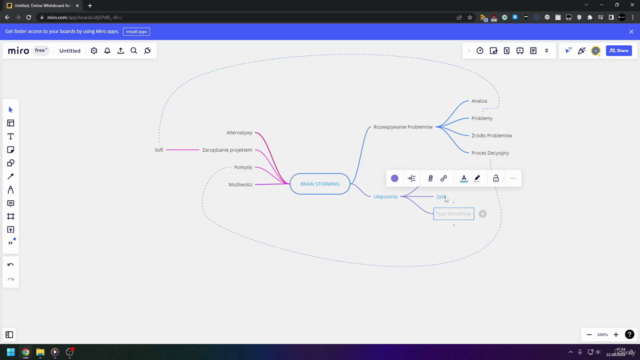Image resolution: width=640 pixels, height=360 pixels.
Task: Click the Share button
Action: click(619, 51)
